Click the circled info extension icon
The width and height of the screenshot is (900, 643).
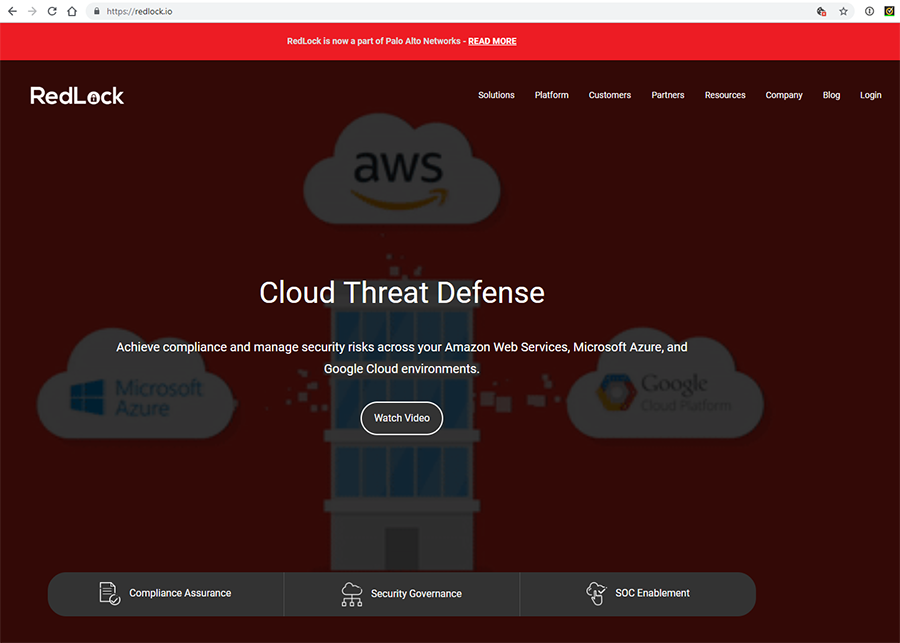pos(869,11)
